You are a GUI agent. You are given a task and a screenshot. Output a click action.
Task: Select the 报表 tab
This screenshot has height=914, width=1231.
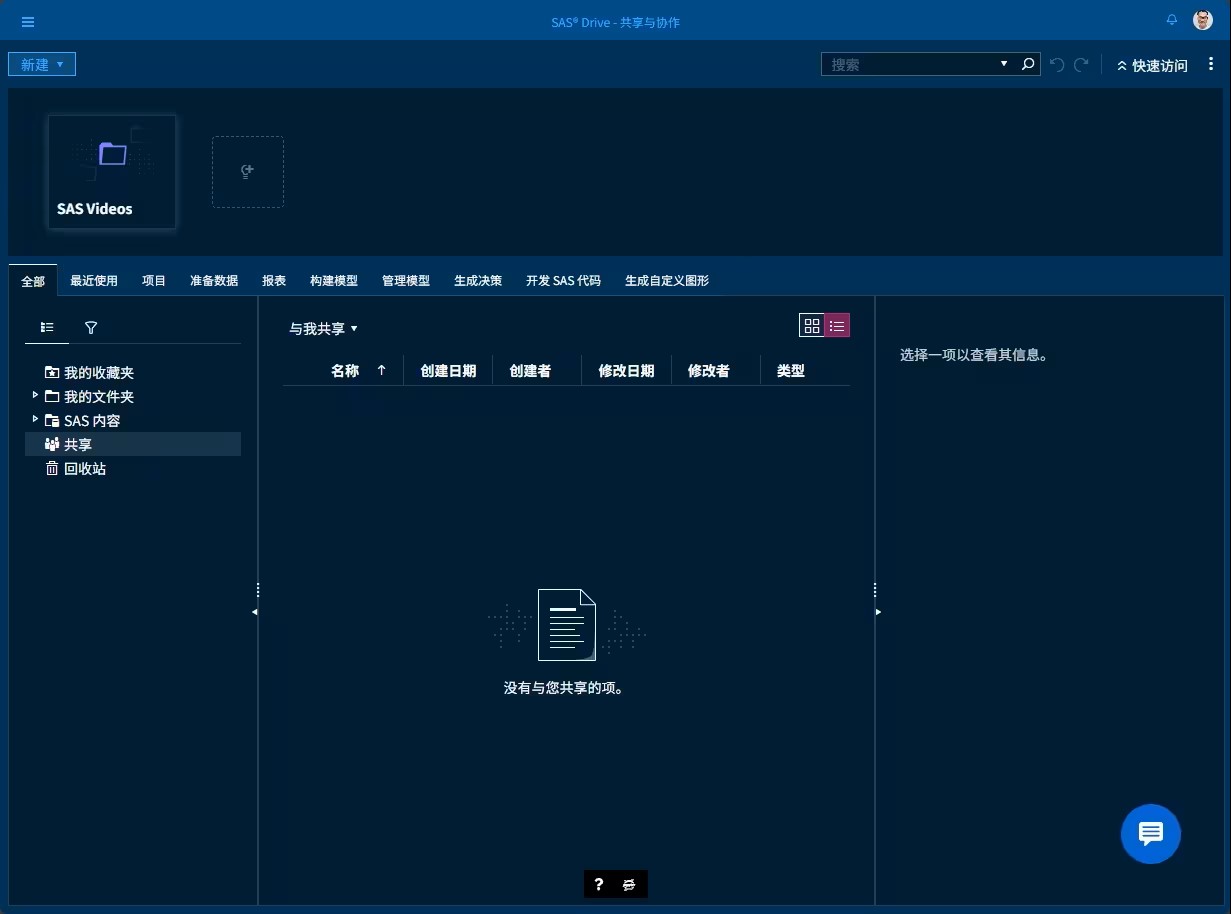click(x=274, y=281)
